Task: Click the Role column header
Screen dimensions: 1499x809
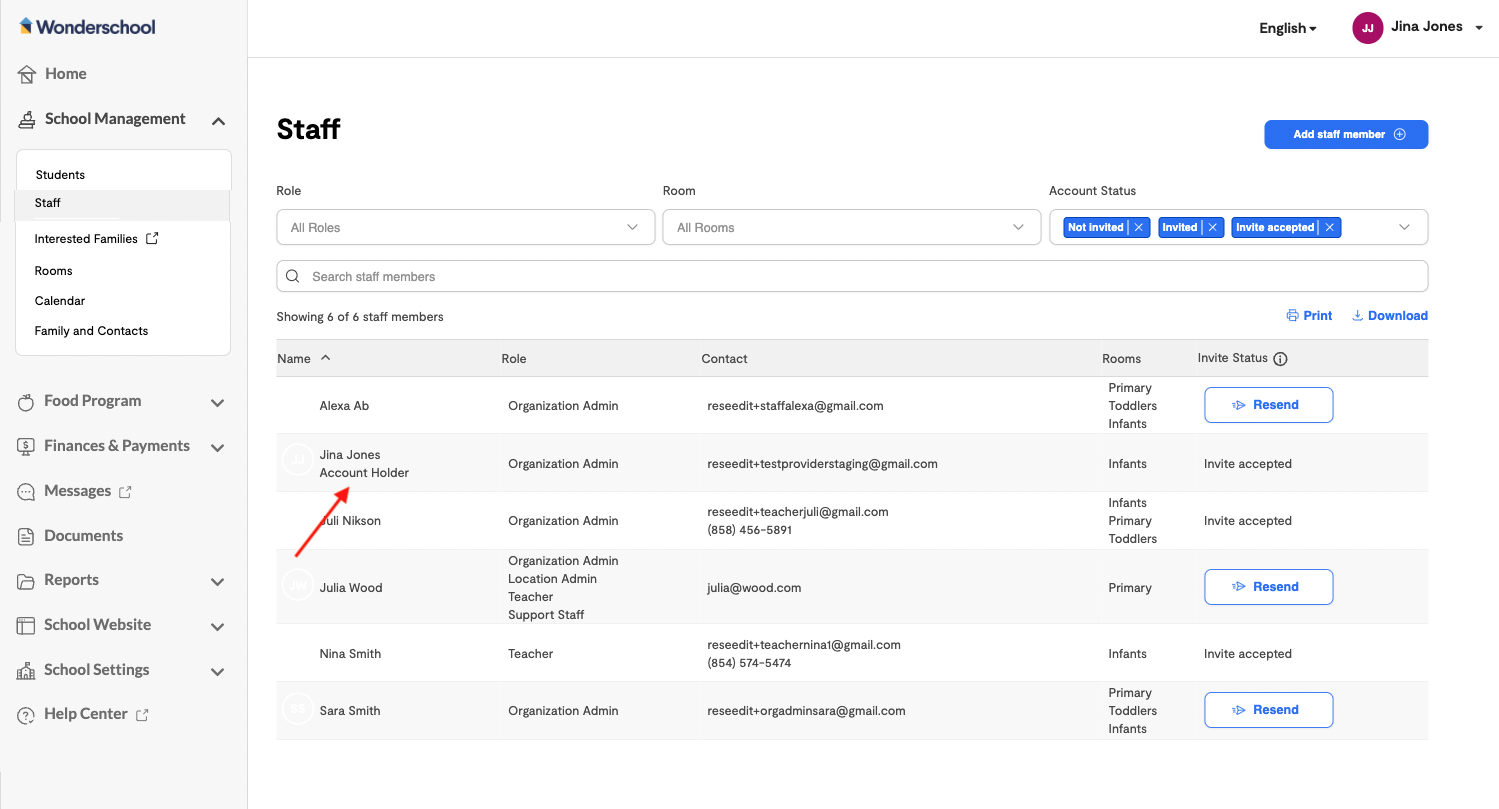Action: (514, 359)
